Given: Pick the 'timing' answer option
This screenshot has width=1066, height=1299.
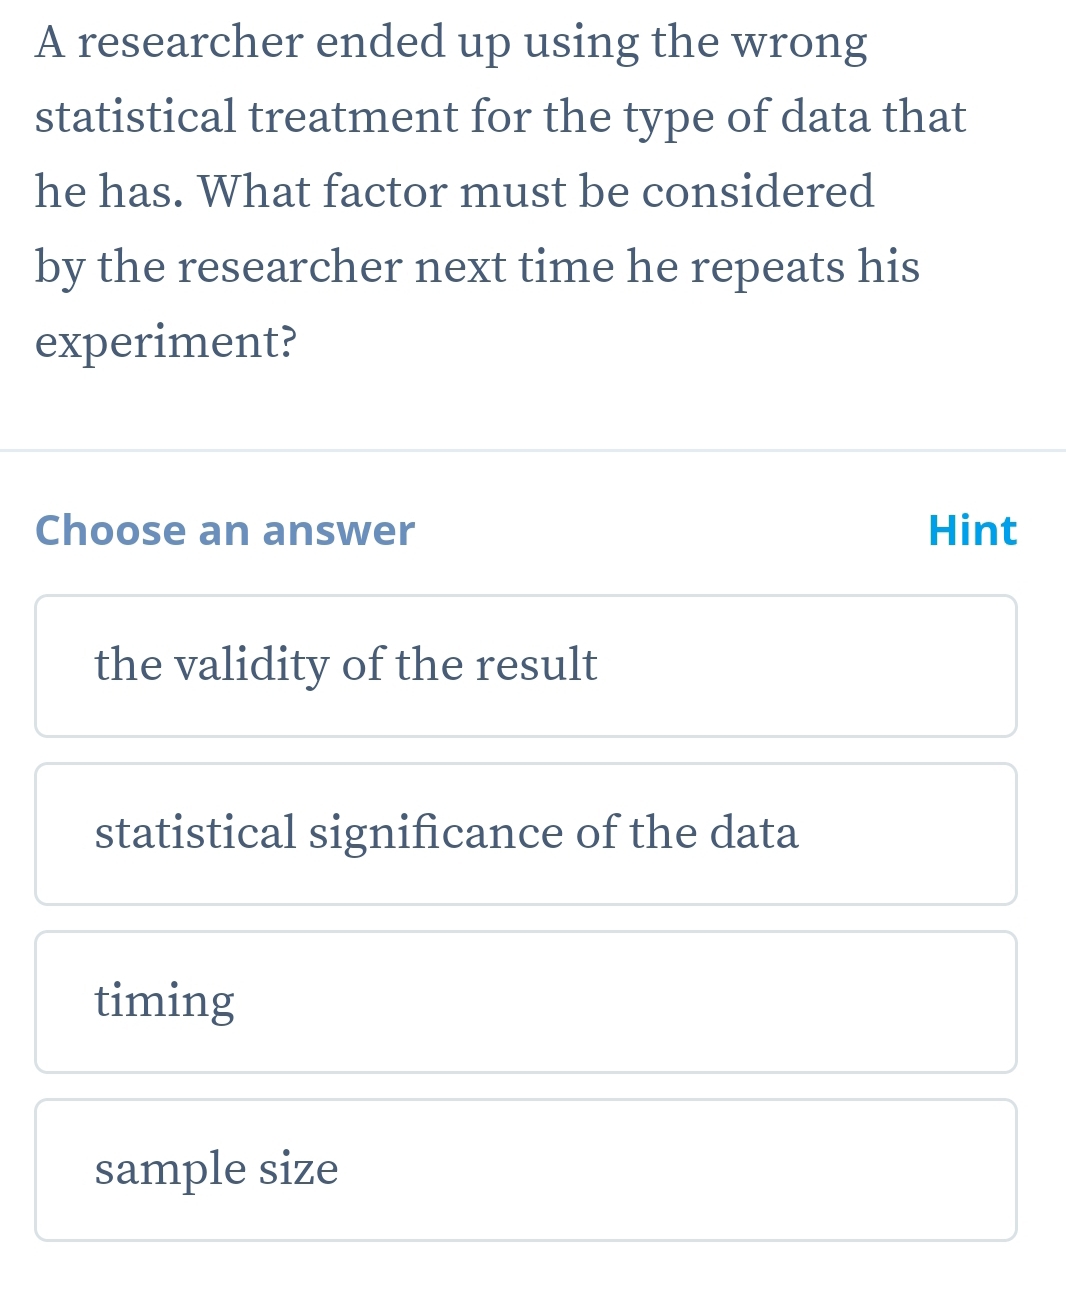Looking at the screenshot, I should click(x=526, y=1002).
